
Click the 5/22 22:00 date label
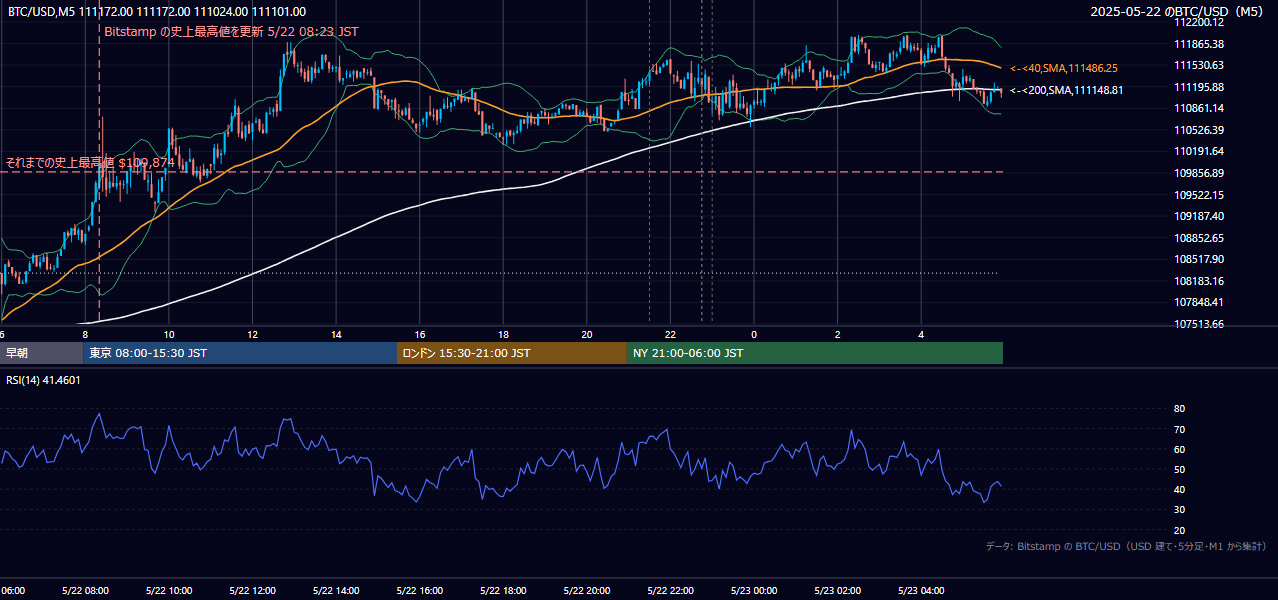click(669, 590)
